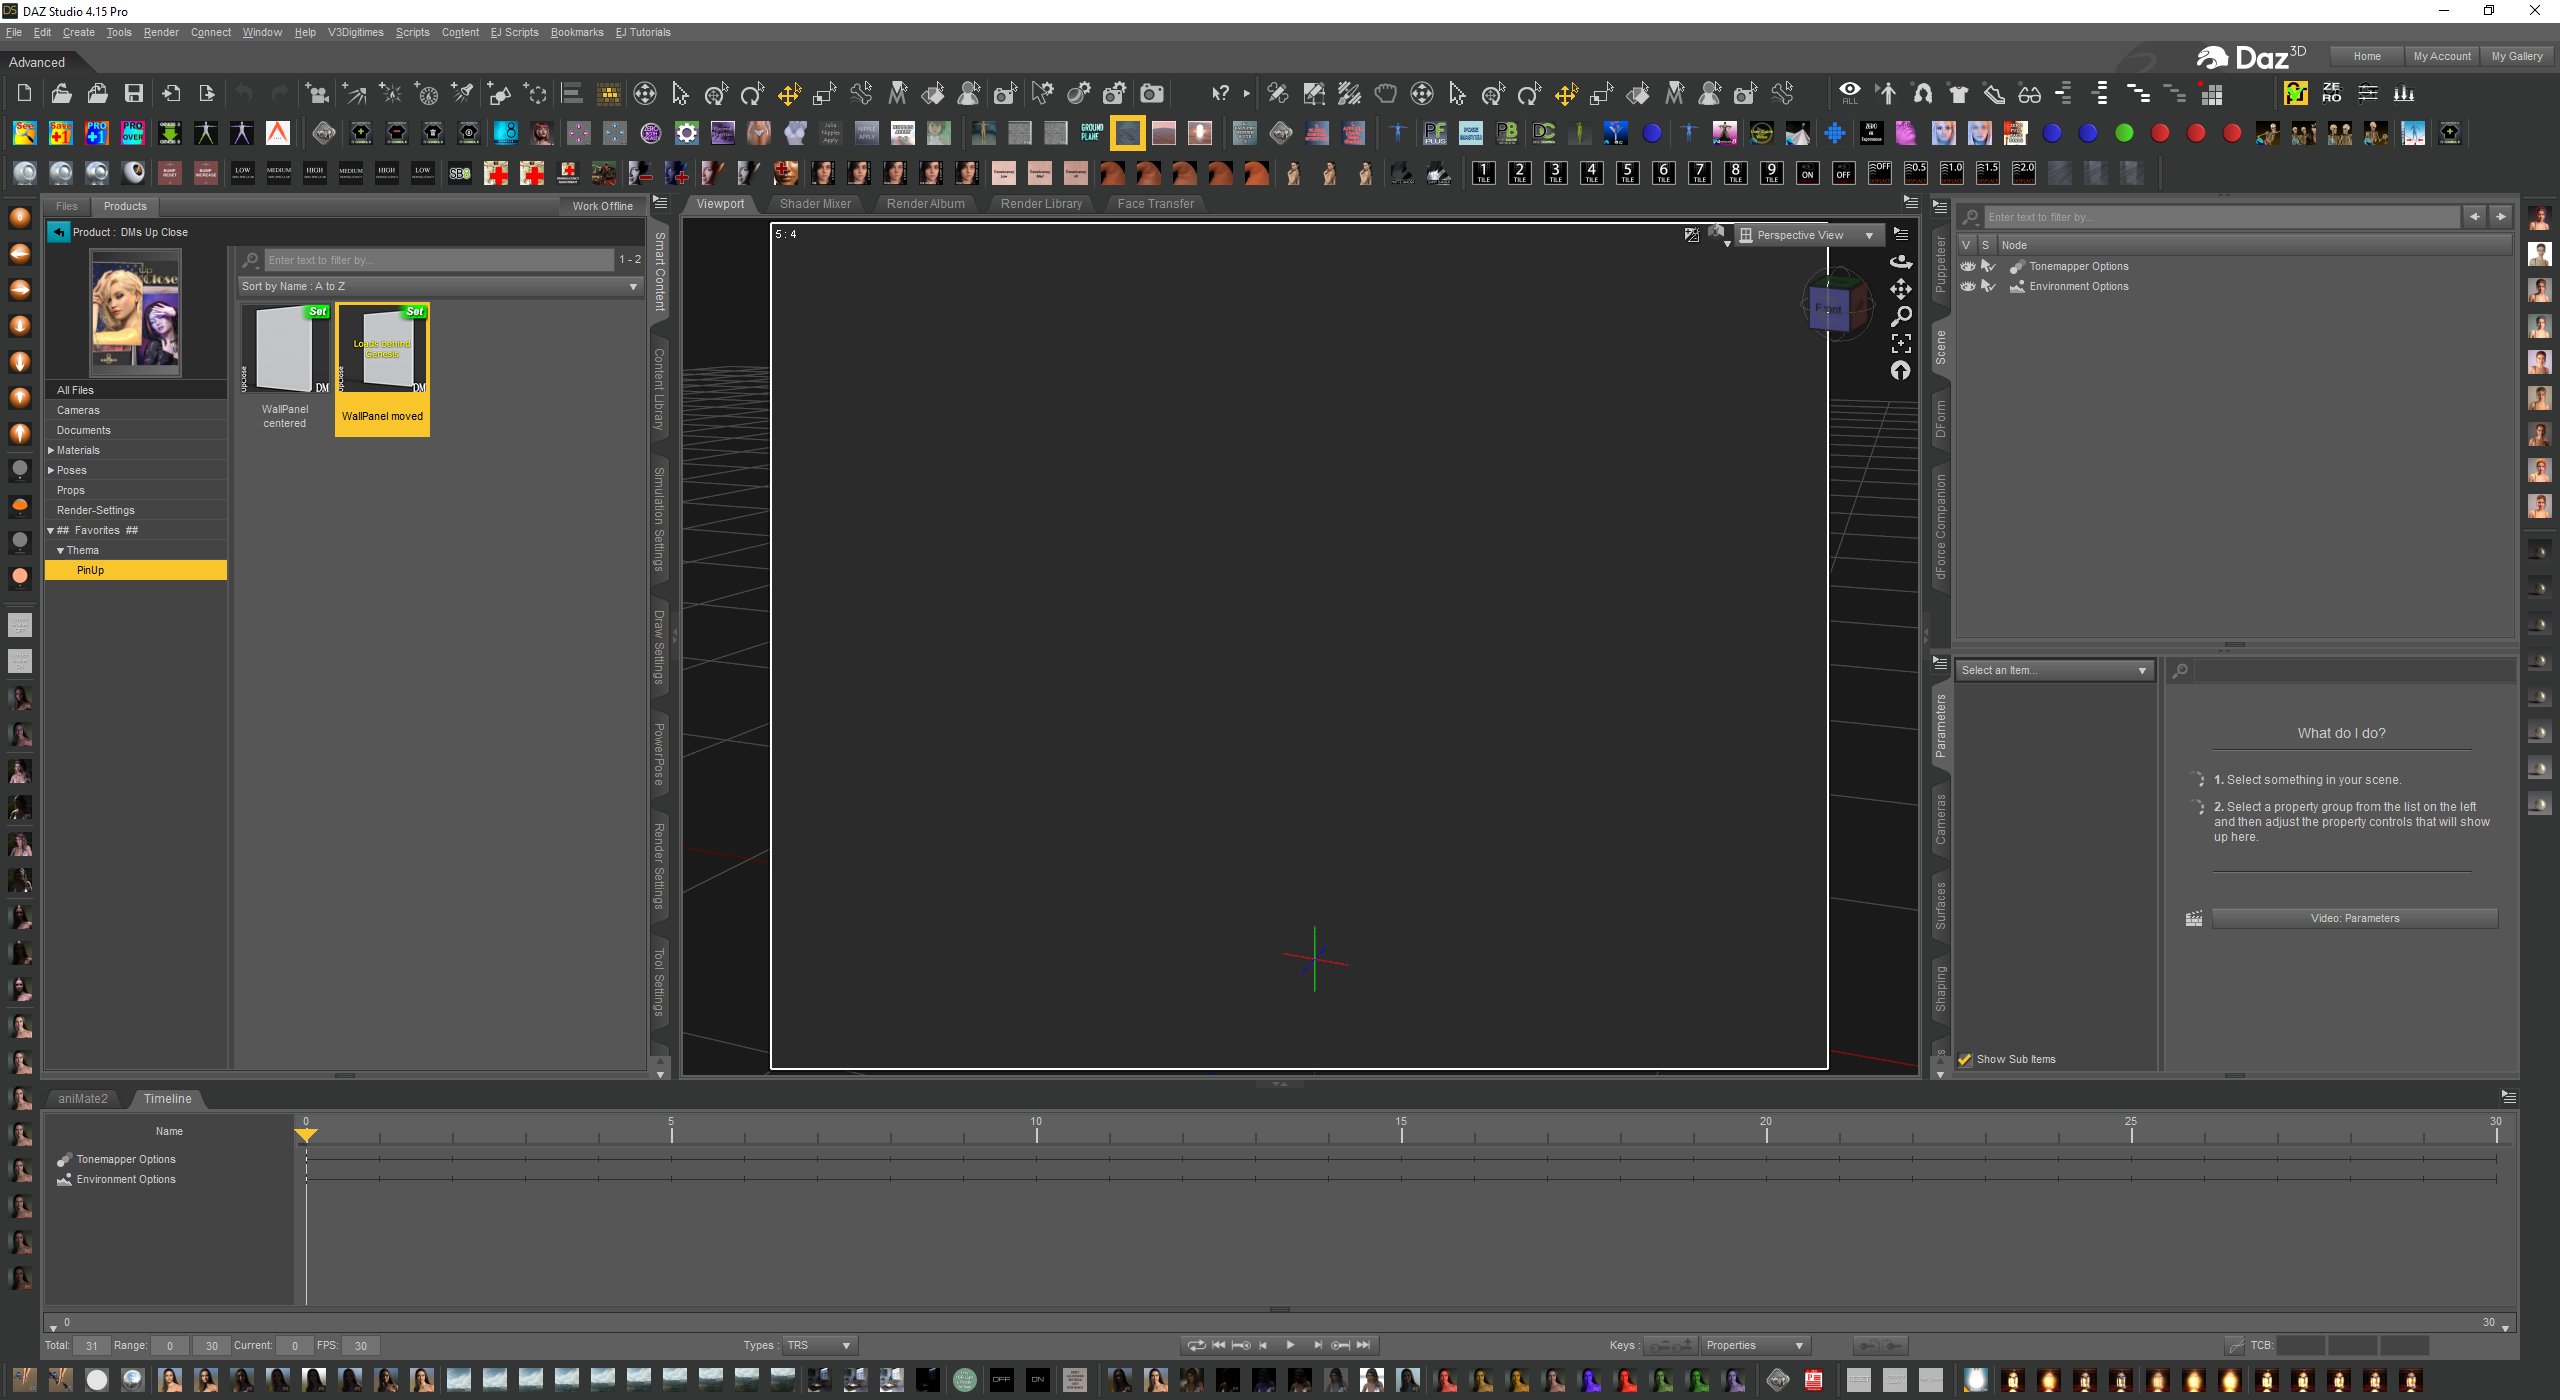Viewport: 2560px width, 1400px height.
Task: Click the Save scene icon
Action: (133, 94)
